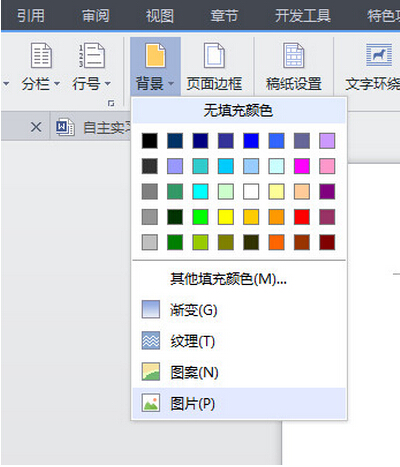Screen dimensions: 400x467
Task: Pick the light cyan swatch in second row
Action: coord(276,166)
